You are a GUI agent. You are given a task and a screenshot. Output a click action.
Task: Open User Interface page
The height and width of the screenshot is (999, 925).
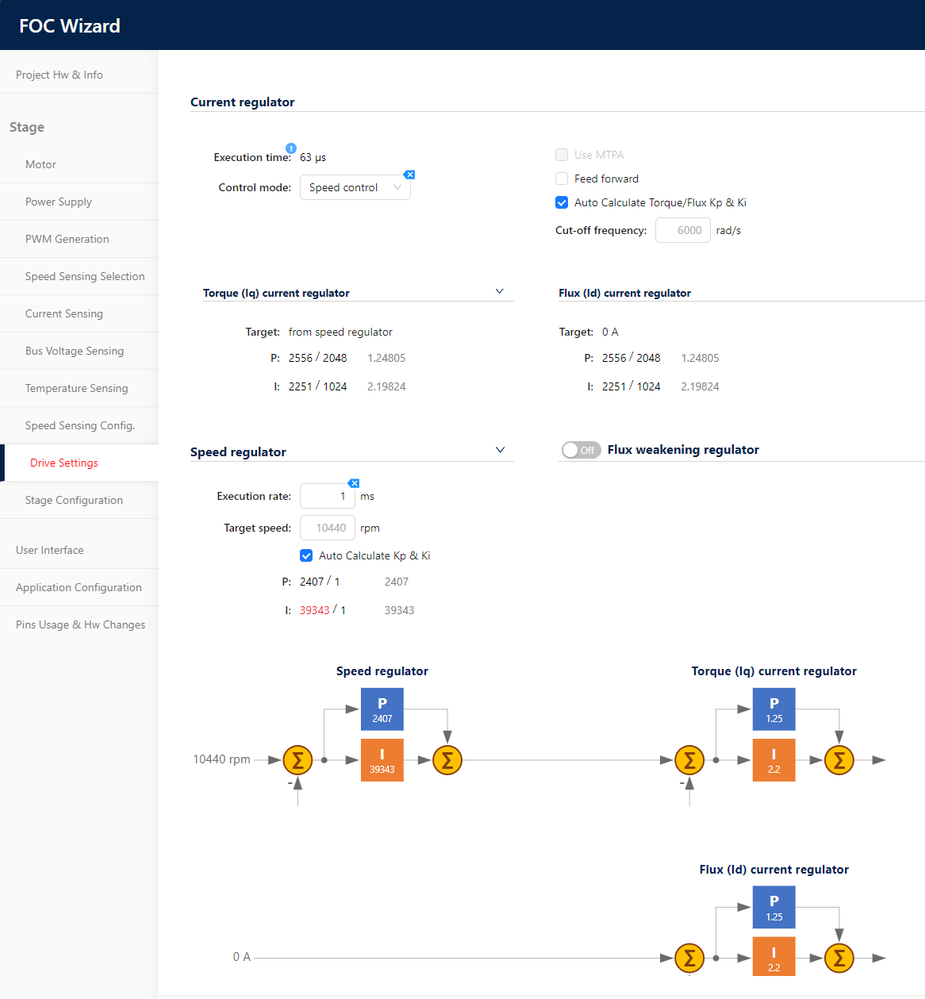coord(50,550)
